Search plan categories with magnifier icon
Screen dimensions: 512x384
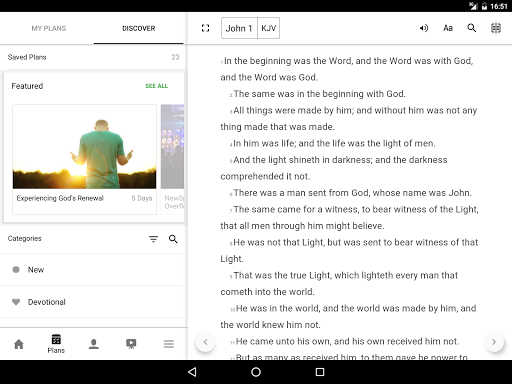[173, 239]
